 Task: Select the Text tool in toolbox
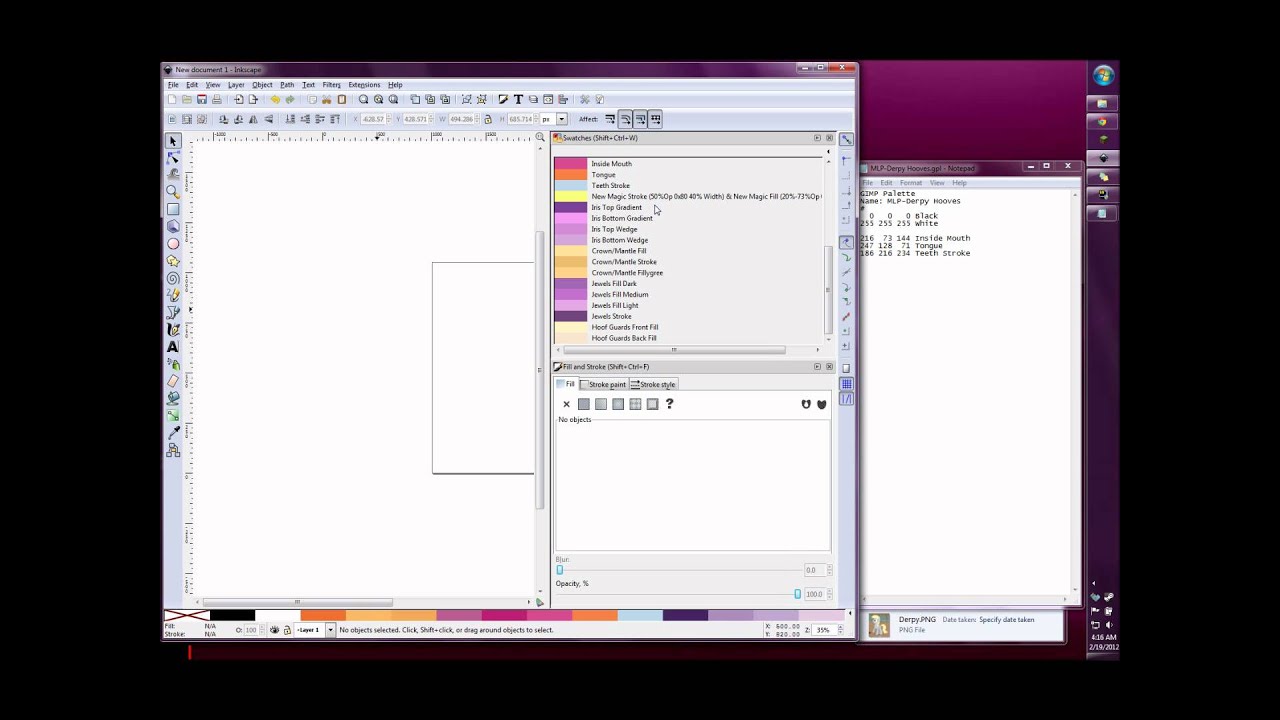click(x=173, y=346)
